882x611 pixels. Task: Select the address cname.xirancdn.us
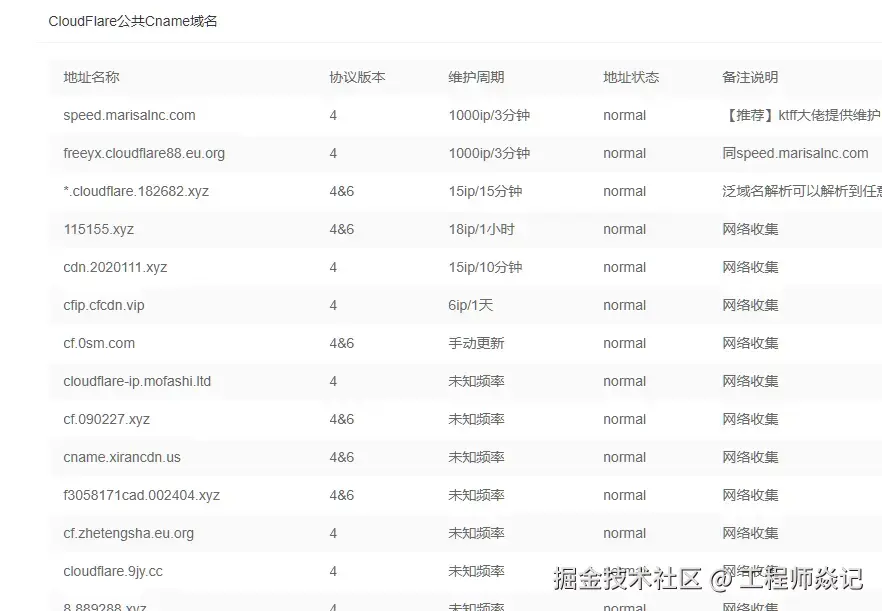122,457
